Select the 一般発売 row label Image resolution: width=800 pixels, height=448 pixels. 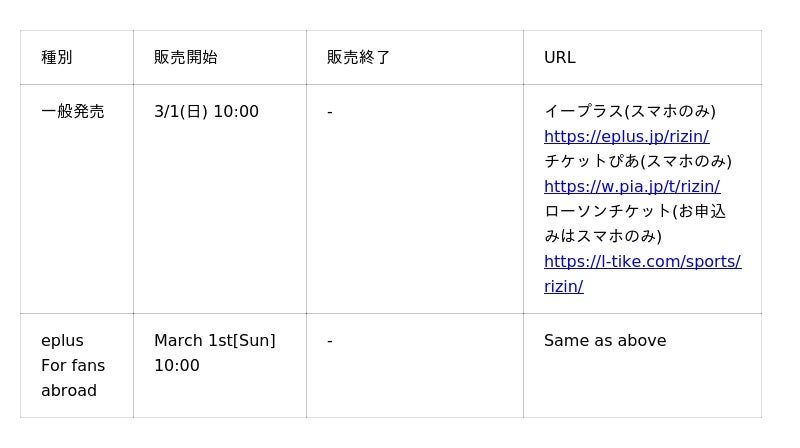(x=73, y=111)
